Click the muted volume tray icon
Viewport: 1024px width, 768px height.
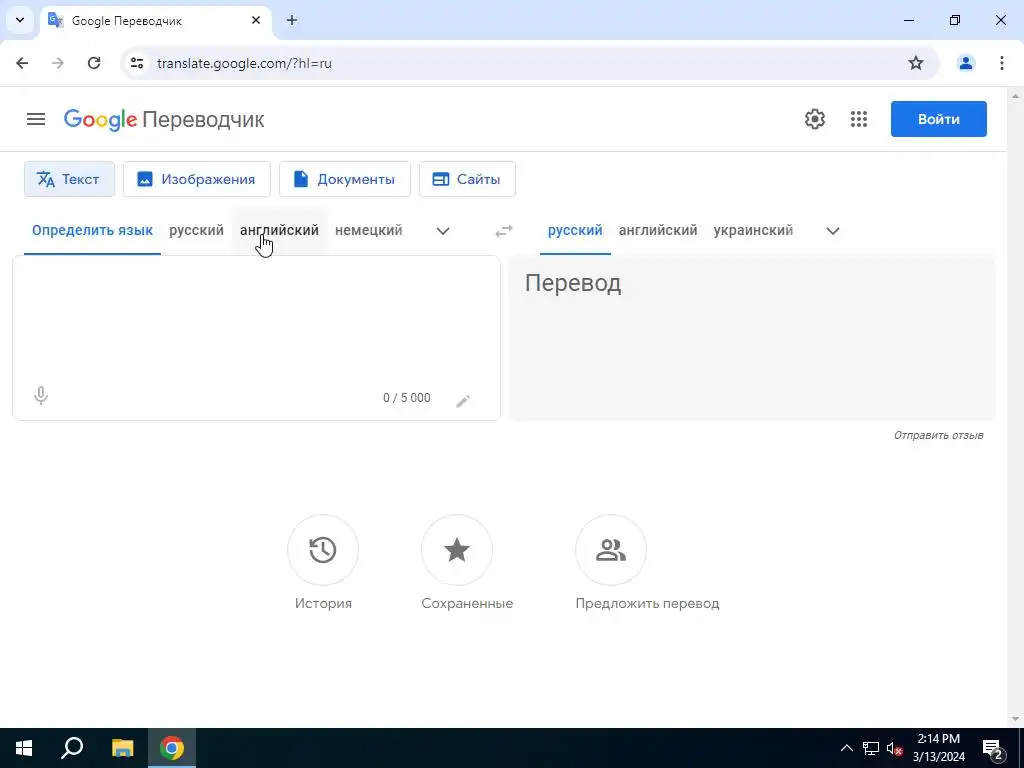pyautogui.click(x=894, y=748)
